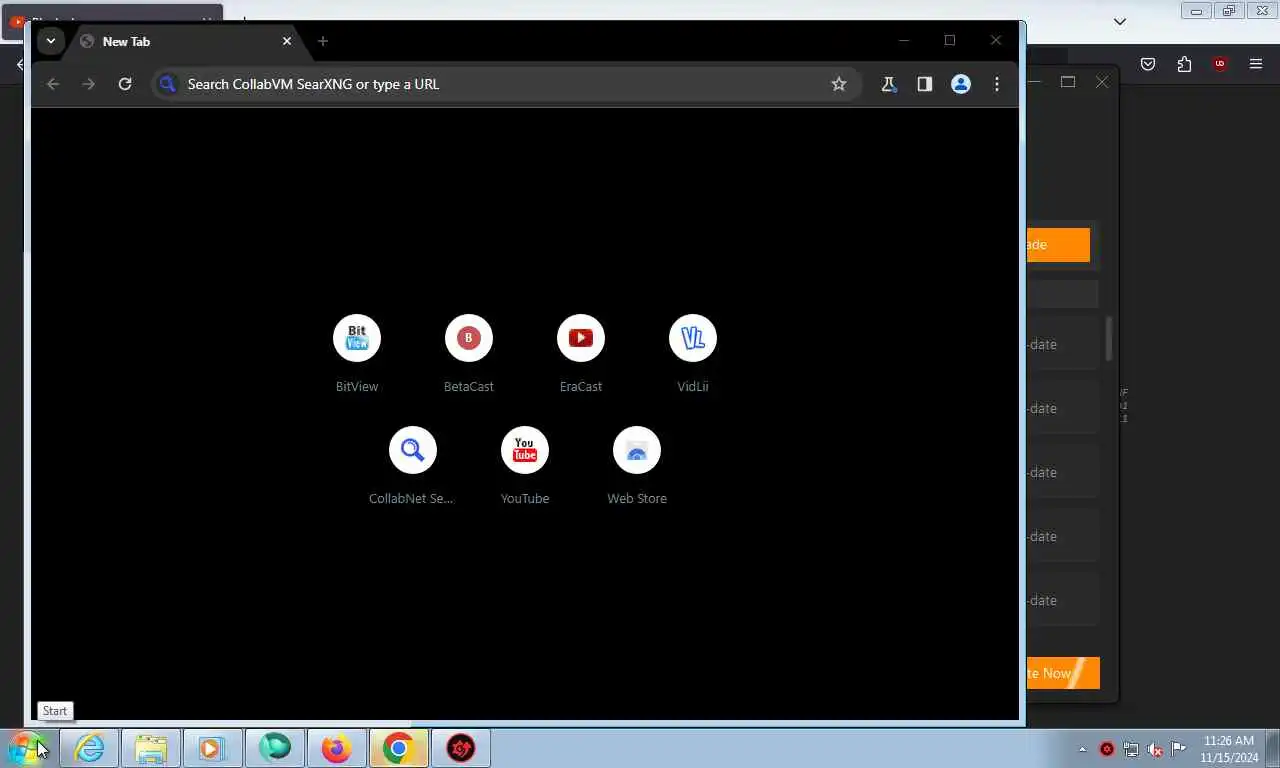Open the red gear app on taskbar
The image size is (1280, 768).
tap(460, 748)
